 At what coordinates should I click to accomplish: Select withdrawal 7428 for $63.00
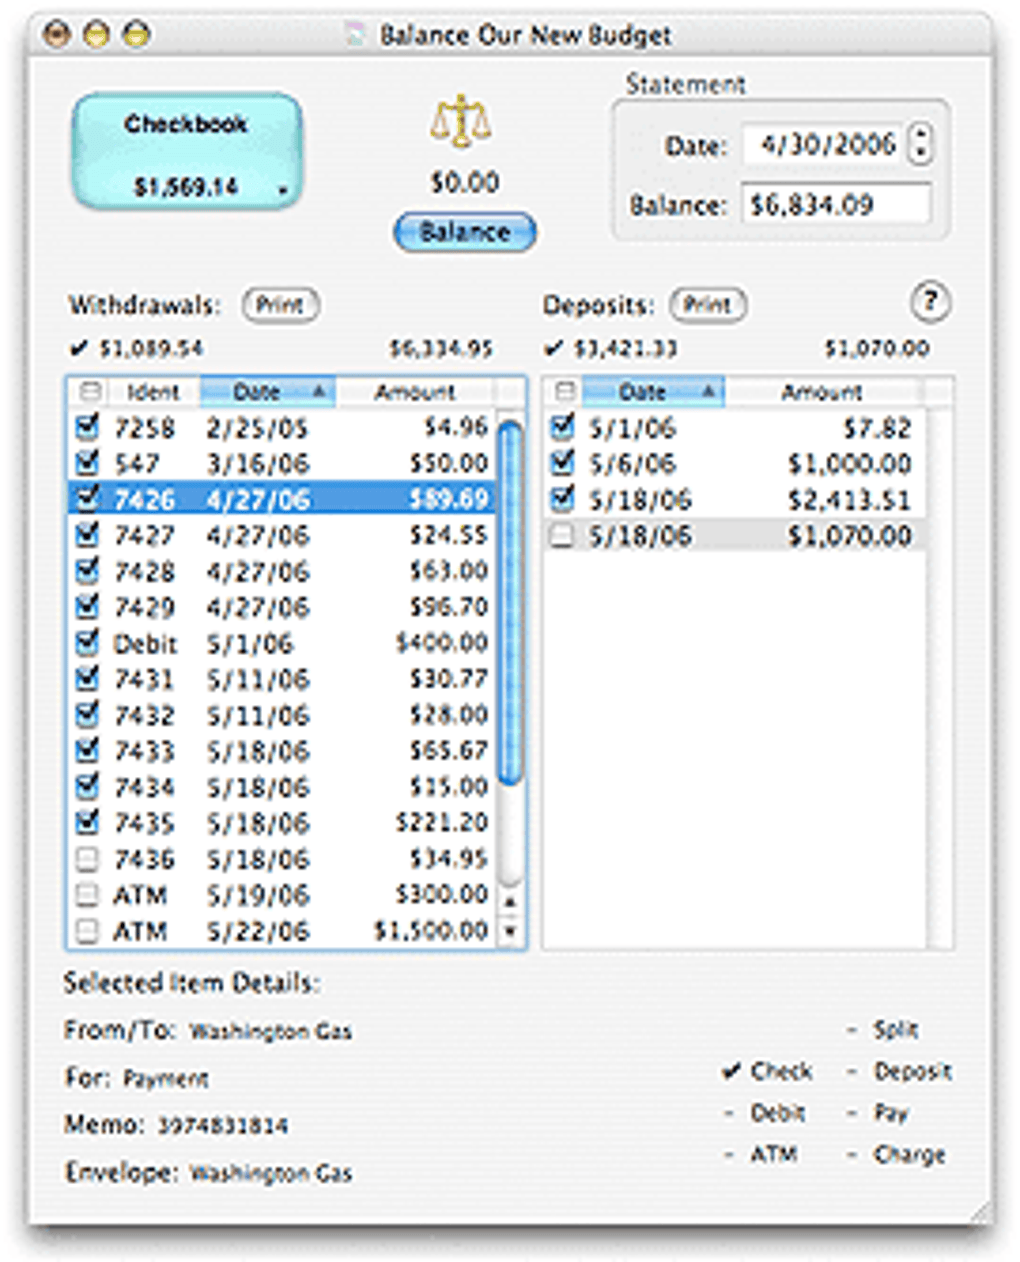282,571
